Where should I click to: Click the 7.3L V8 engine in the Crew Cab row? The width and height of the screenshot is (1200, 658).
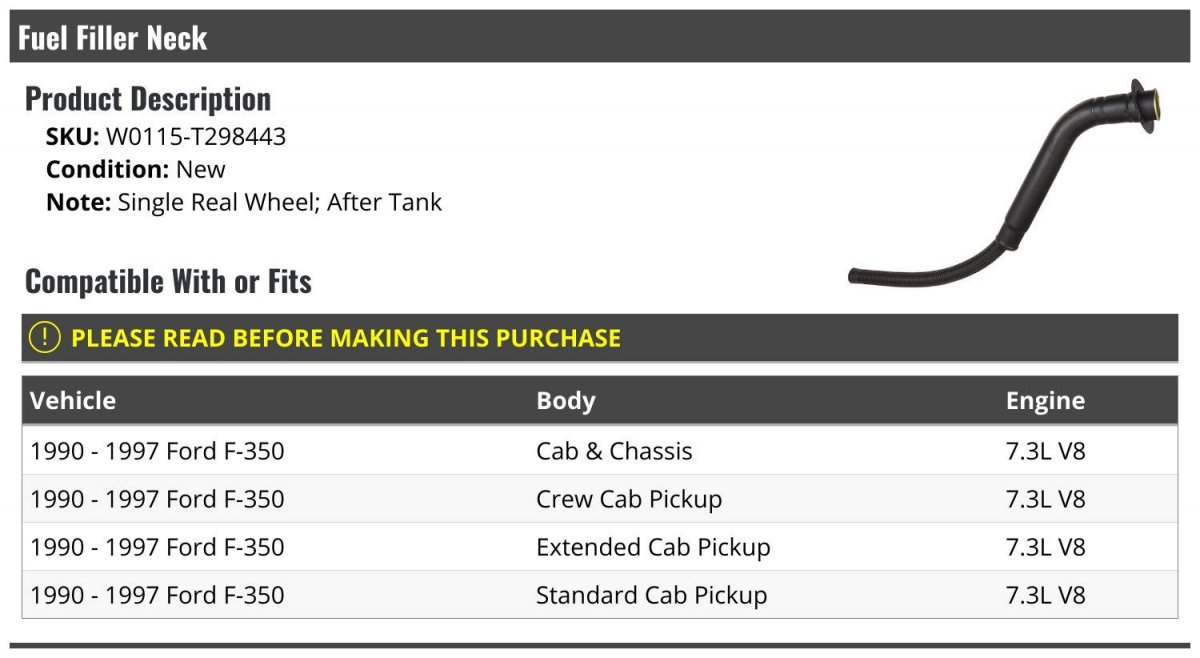(x=1045, y=499)
